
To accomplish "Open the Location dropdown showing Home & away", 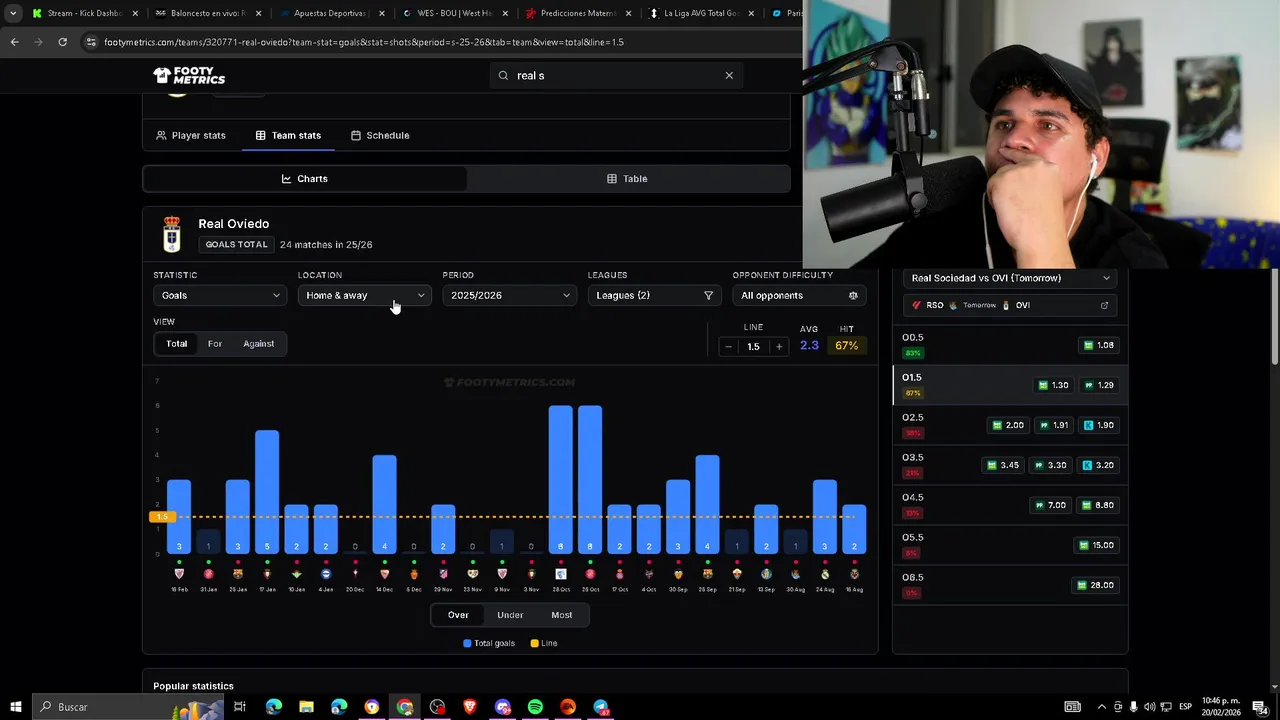I will 365,295.
